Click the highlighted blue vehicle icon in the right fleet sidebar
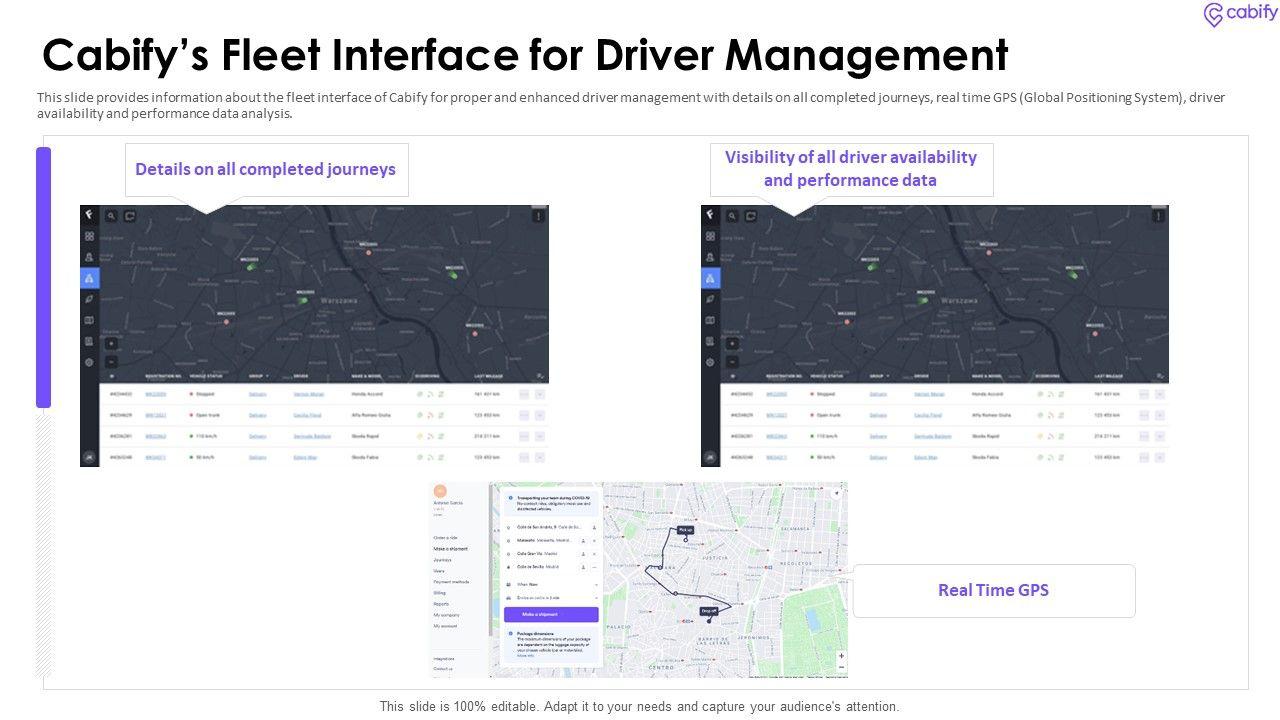The width and height of the screenshot is (1280, 720). [710, 278]
